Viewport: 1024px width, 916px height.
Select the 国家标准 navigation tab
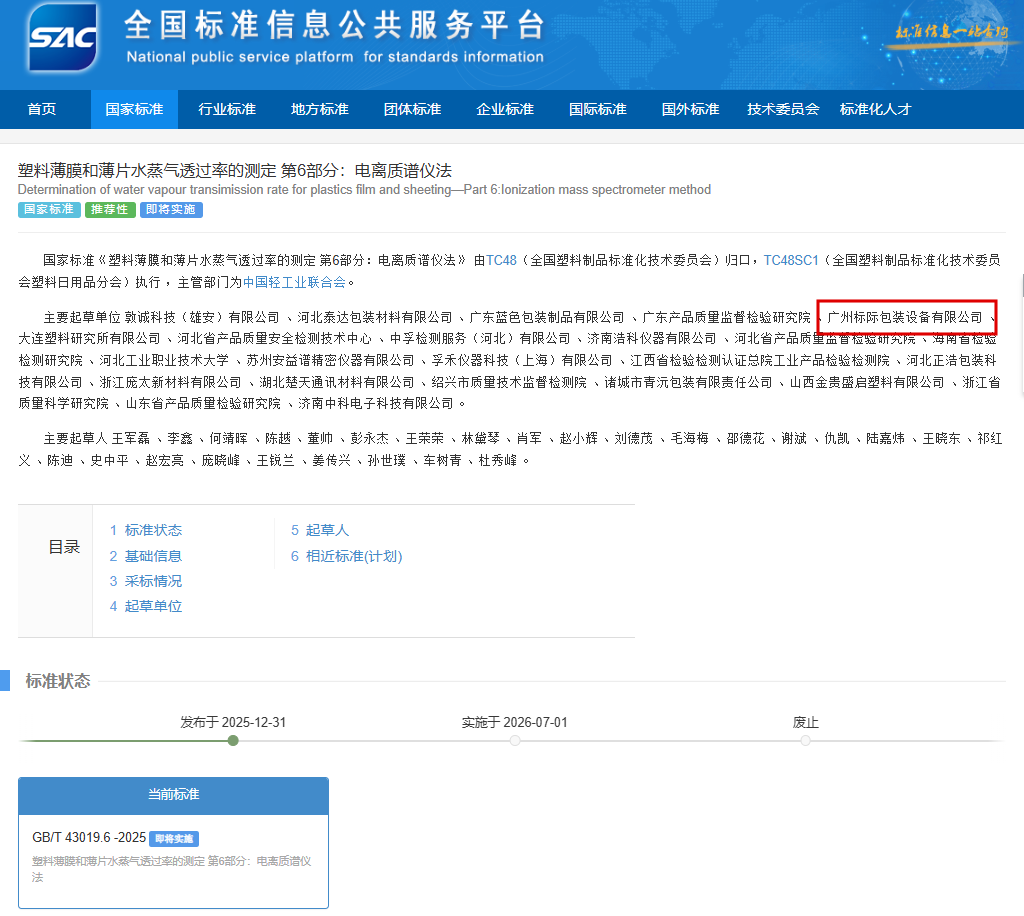point(134,109)
